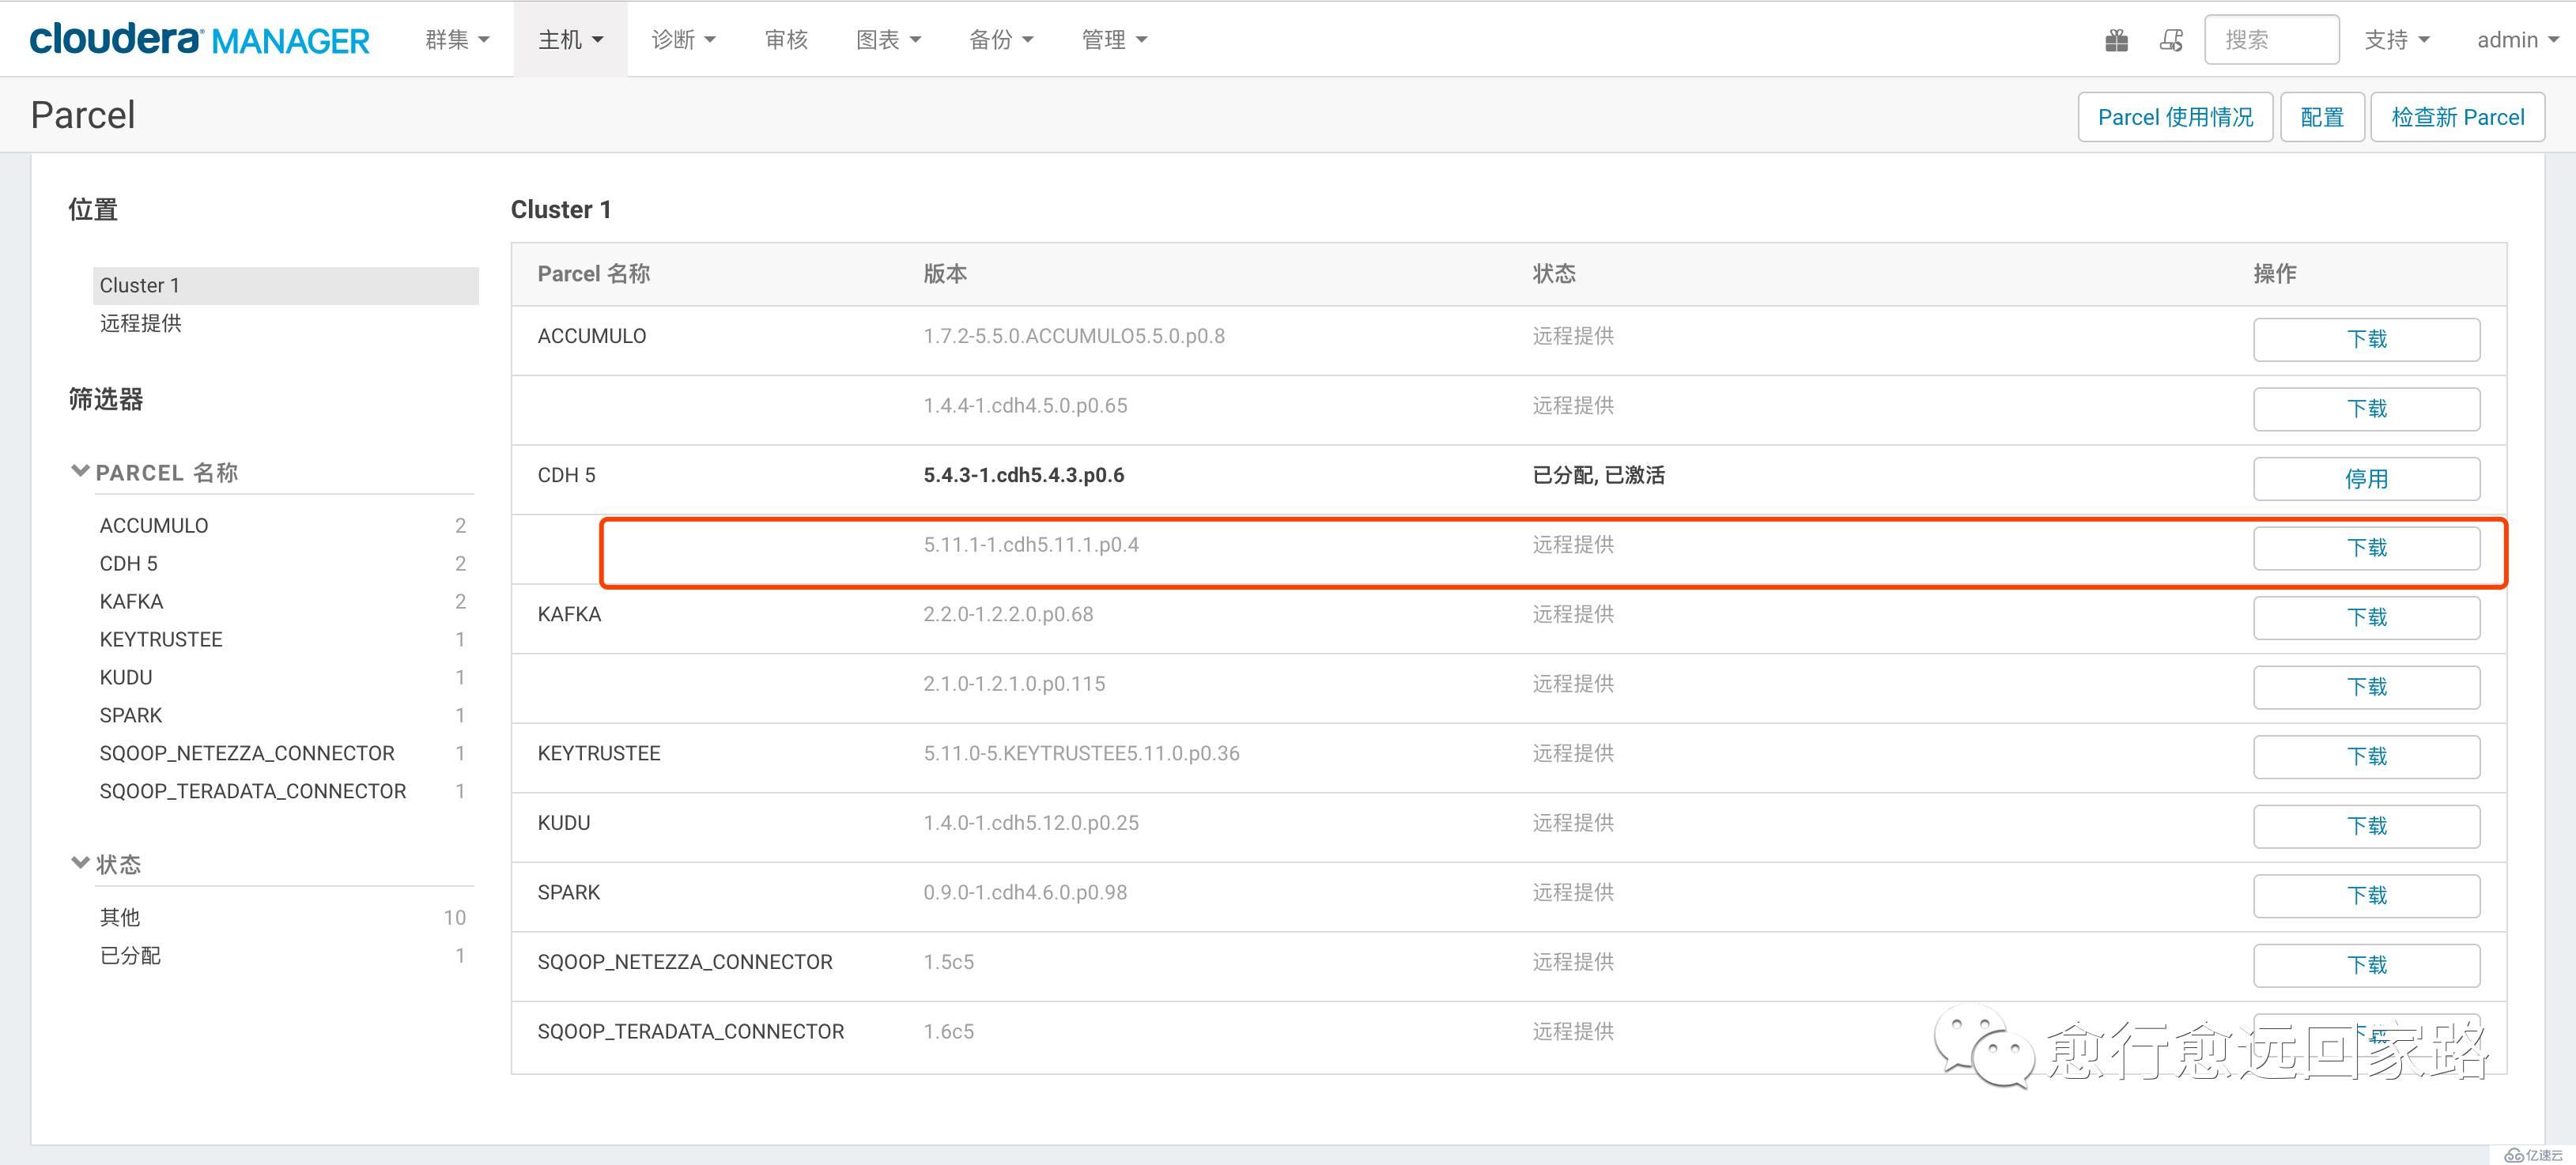Click version 1.6c5 text
Image resolution: width=2576 pixels, height=1165 pixels.
tap(948, 1031)
